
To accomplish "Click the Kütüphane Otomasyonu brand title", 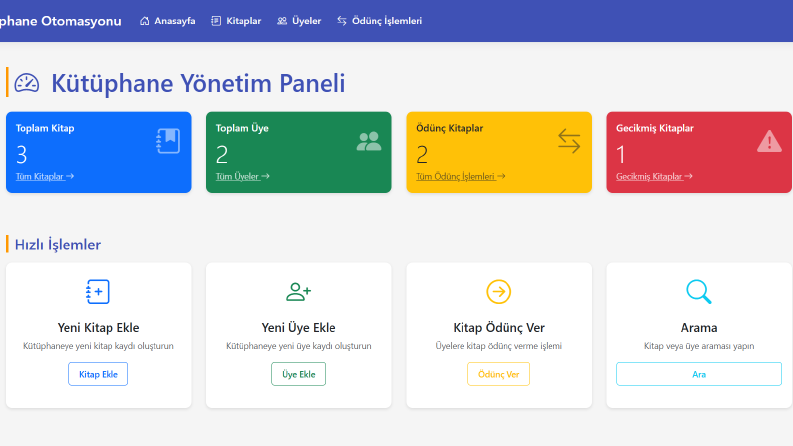I will 61,21.
